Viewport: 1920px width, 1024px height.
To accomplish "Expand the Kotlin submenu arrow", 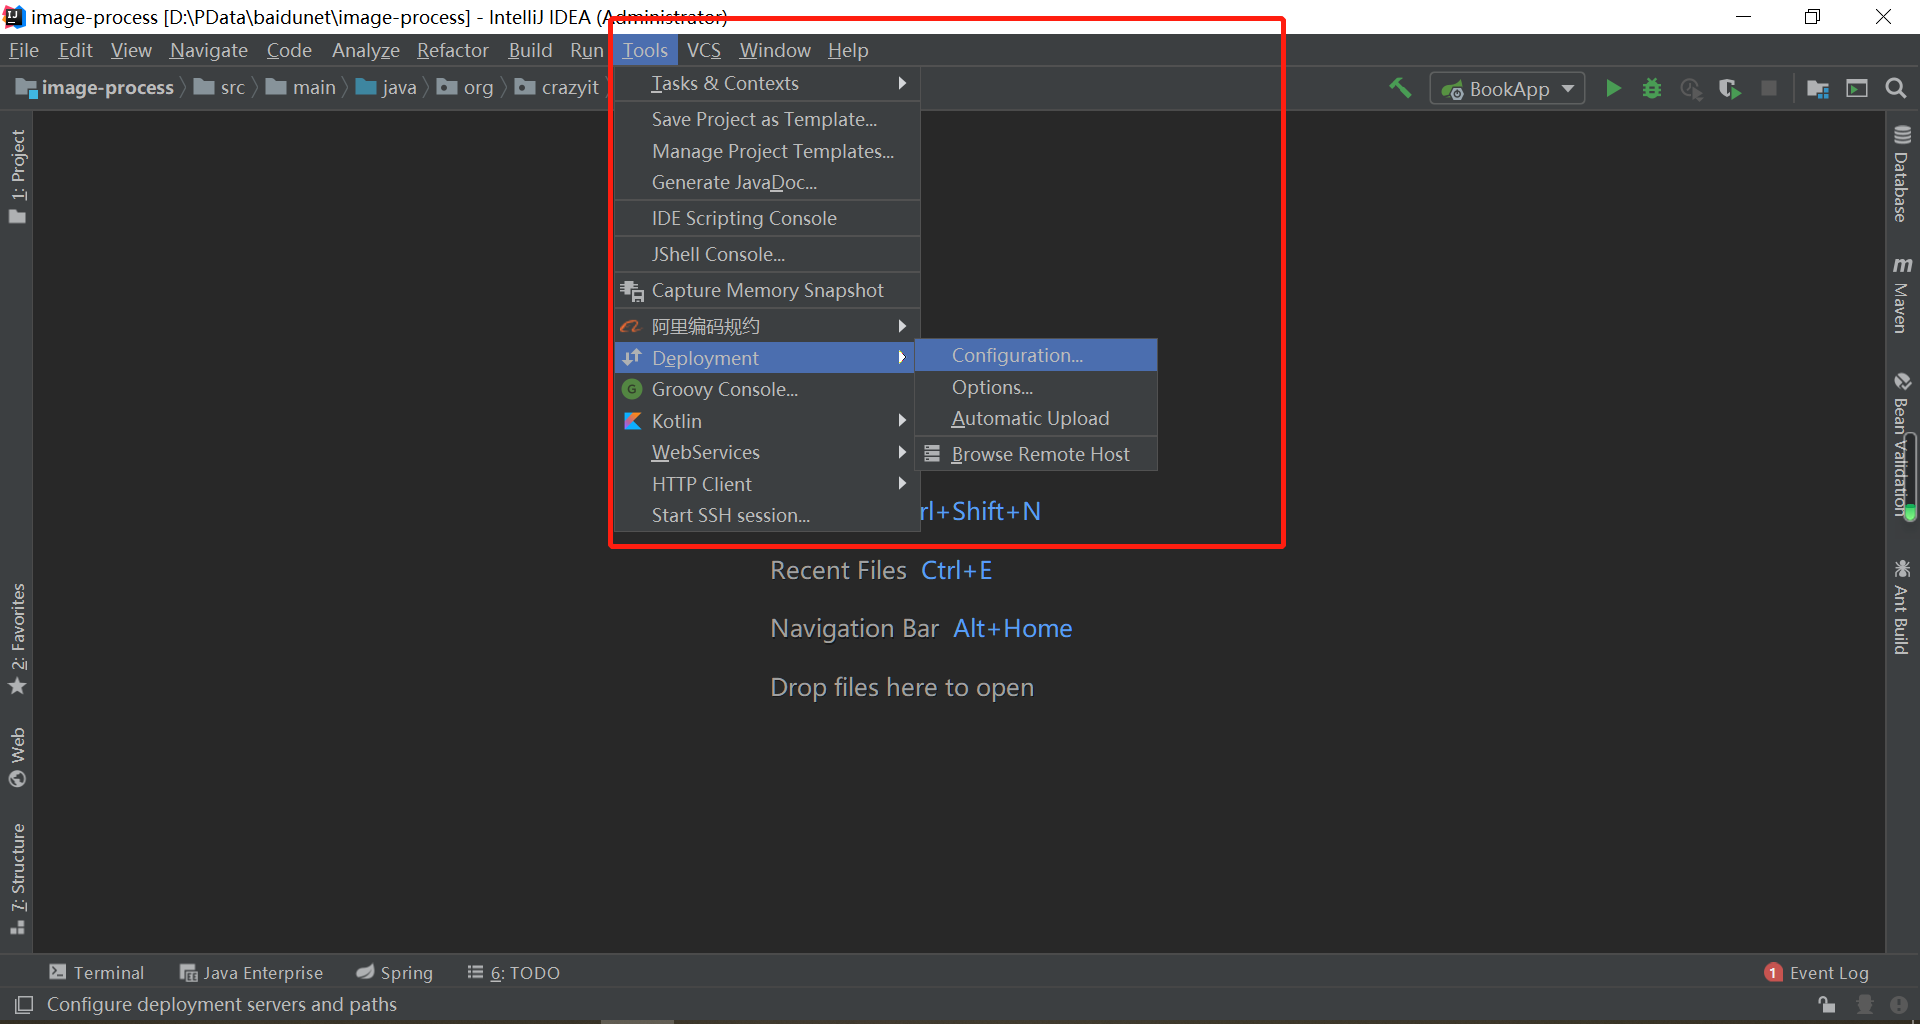I will [x=902, y=421].
